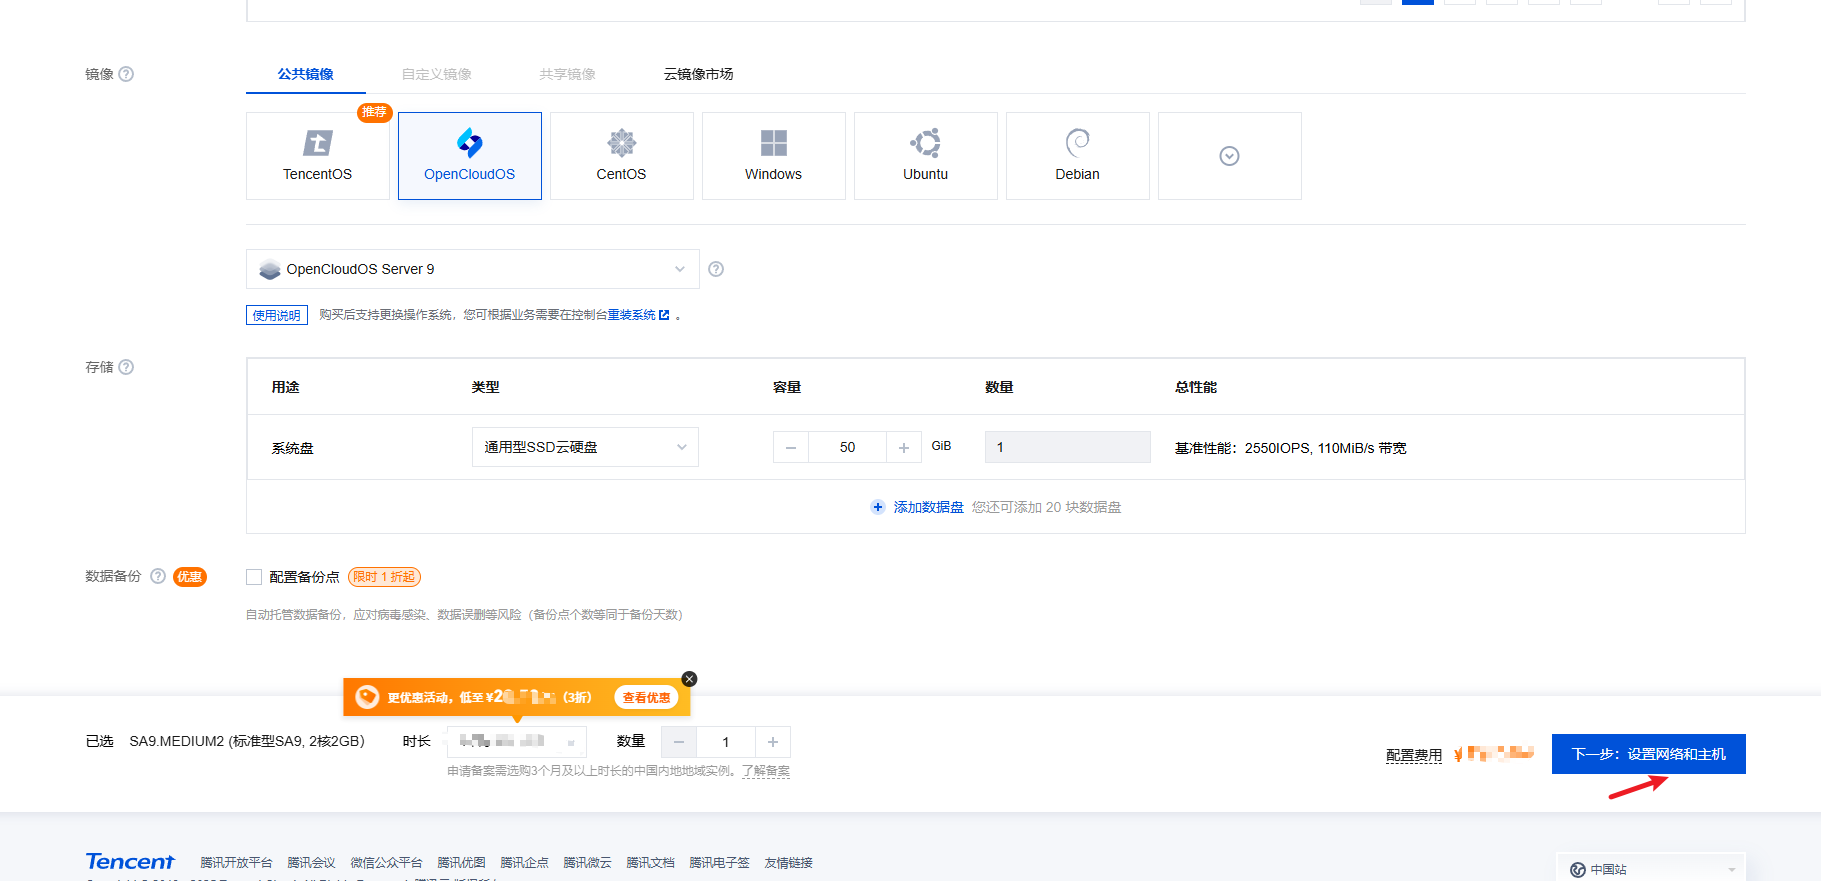Open 中国站 region selector dropdown
The height and width of the screenshot is (881, 1821).
click(1651, 869)
